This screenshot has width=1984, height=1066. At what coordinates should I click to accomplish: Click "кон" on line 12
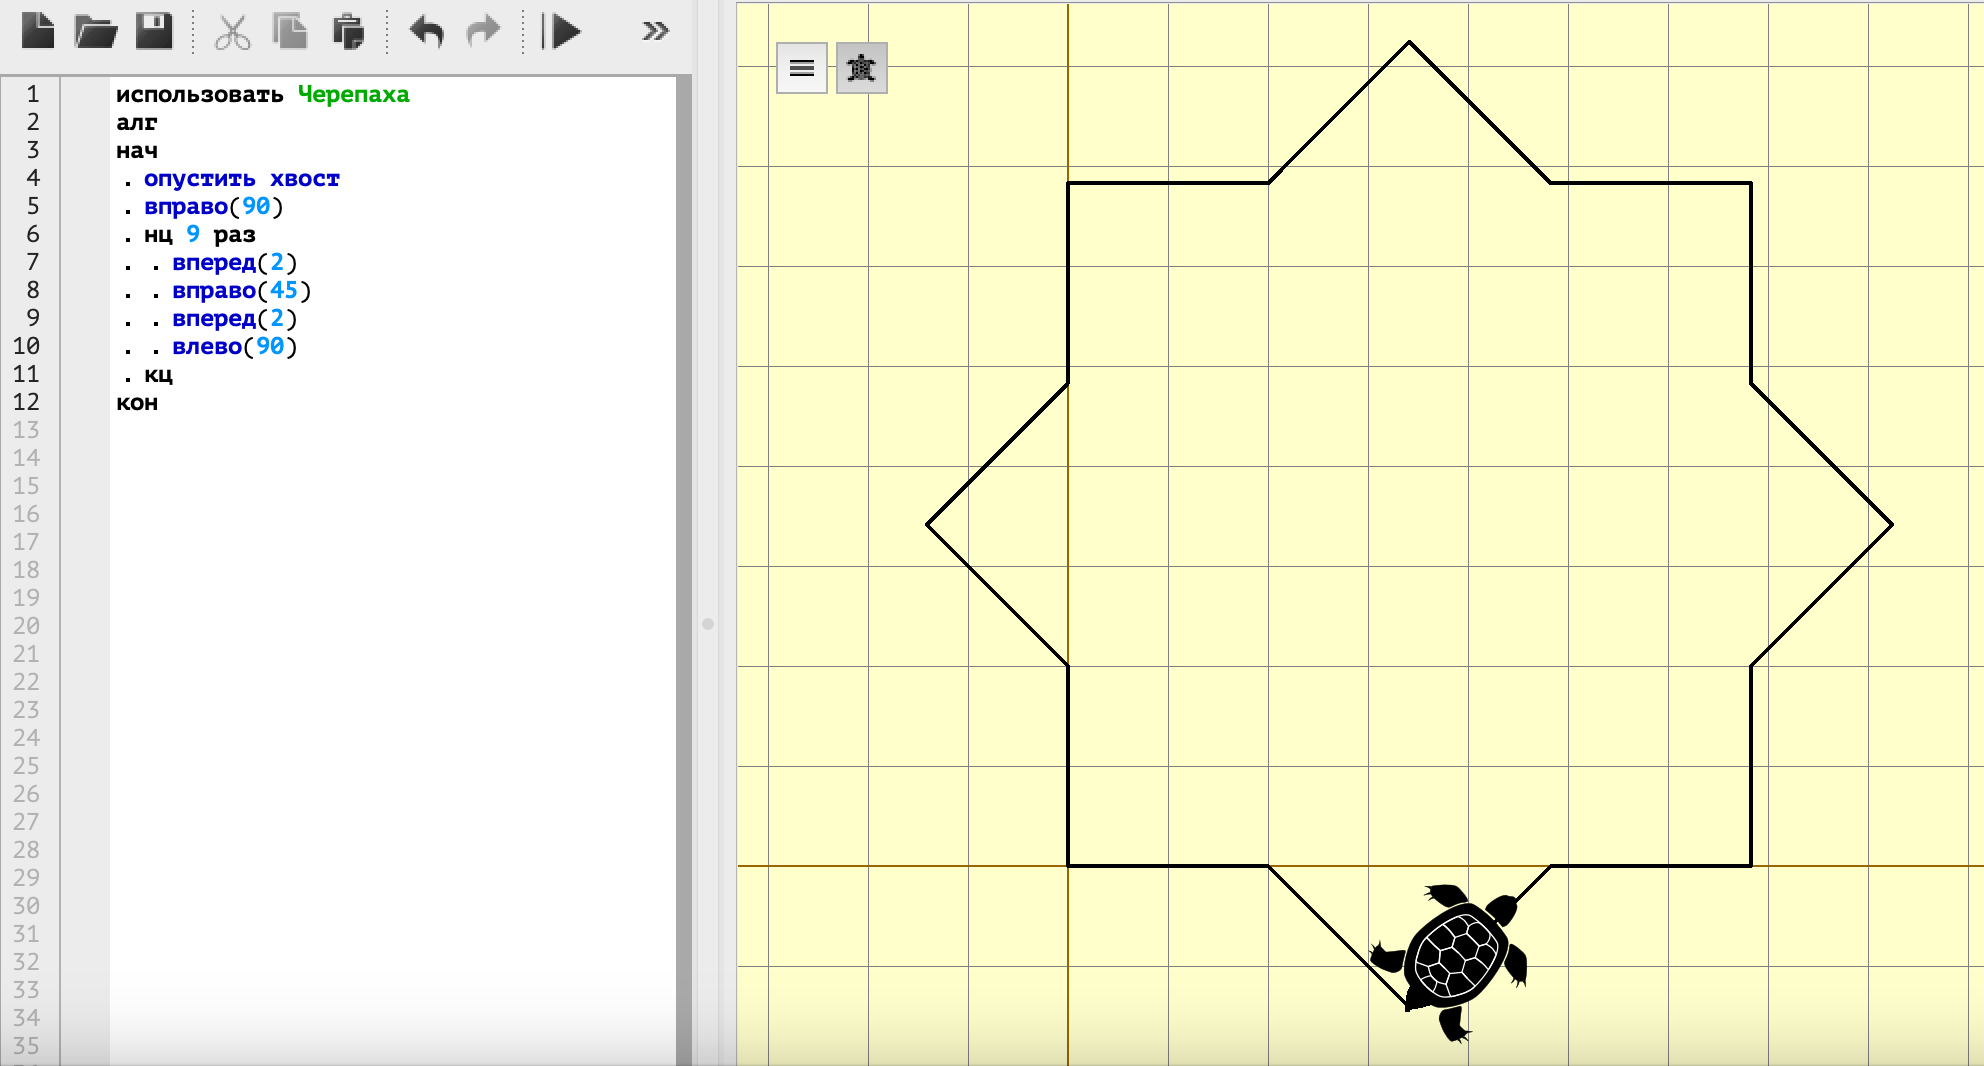[x=137, y=402]
